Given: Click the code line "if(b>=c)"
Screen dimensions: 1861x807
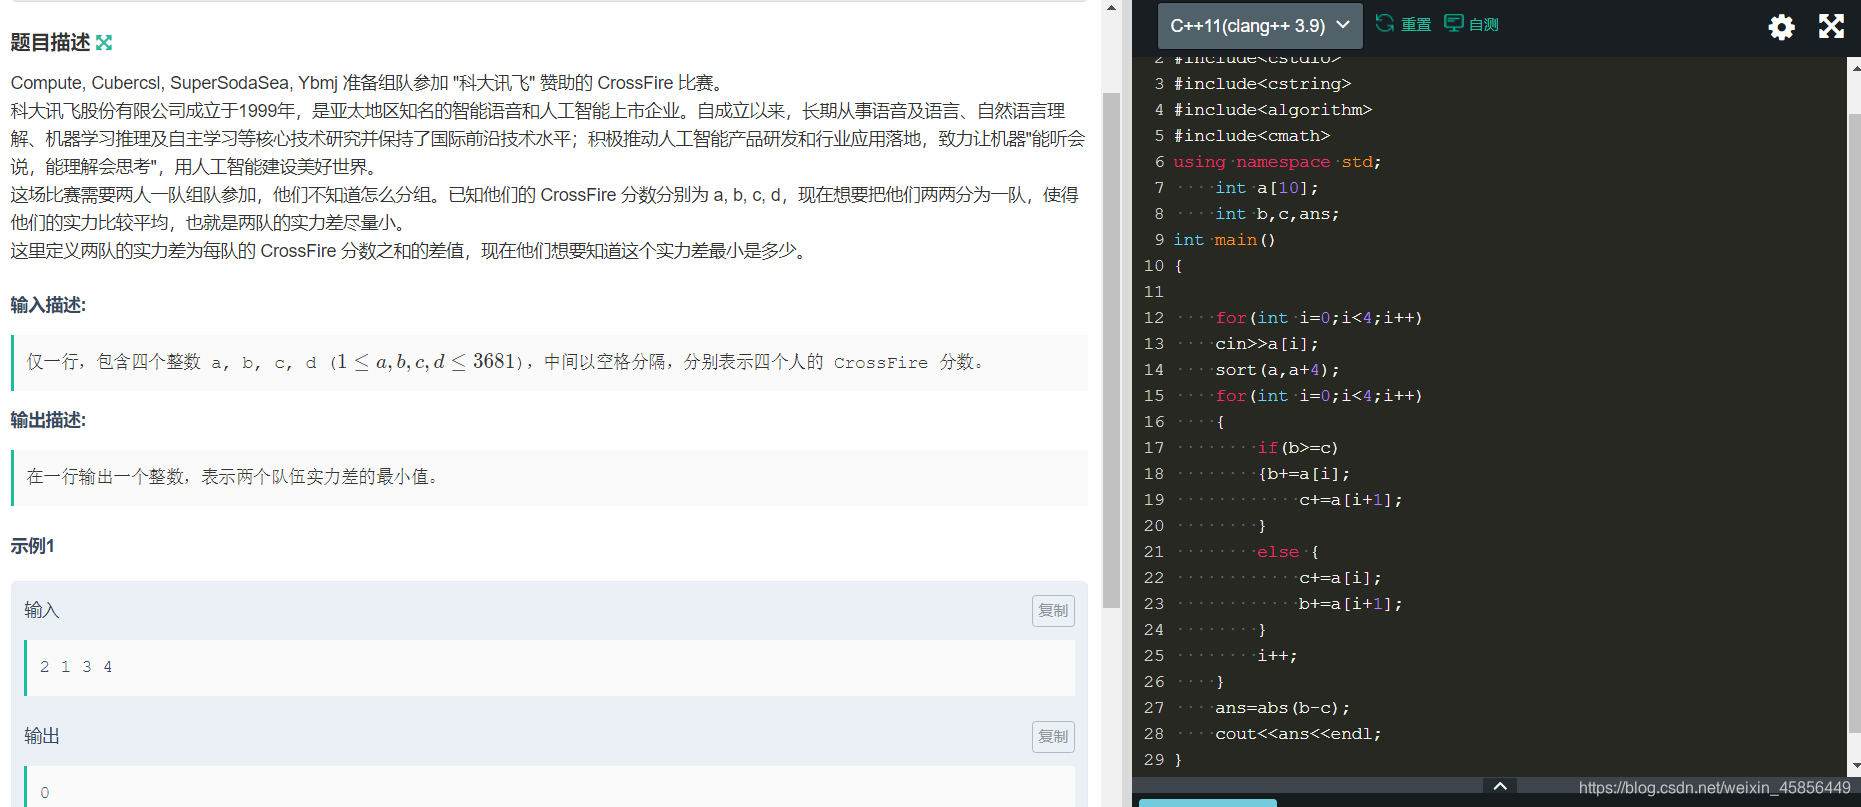Looking at the screenshot, I should tap(1297, 448).
